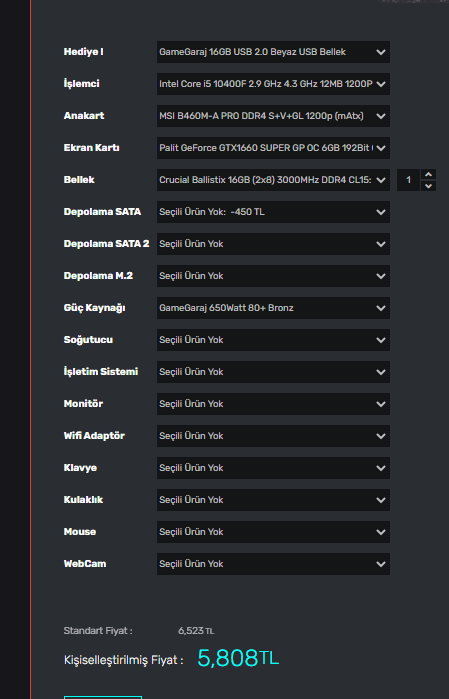The height and width of the screenshot is (699, 449).
Task: Increase Bellek quantity with up arrow
Action: (x=428, y=174)
